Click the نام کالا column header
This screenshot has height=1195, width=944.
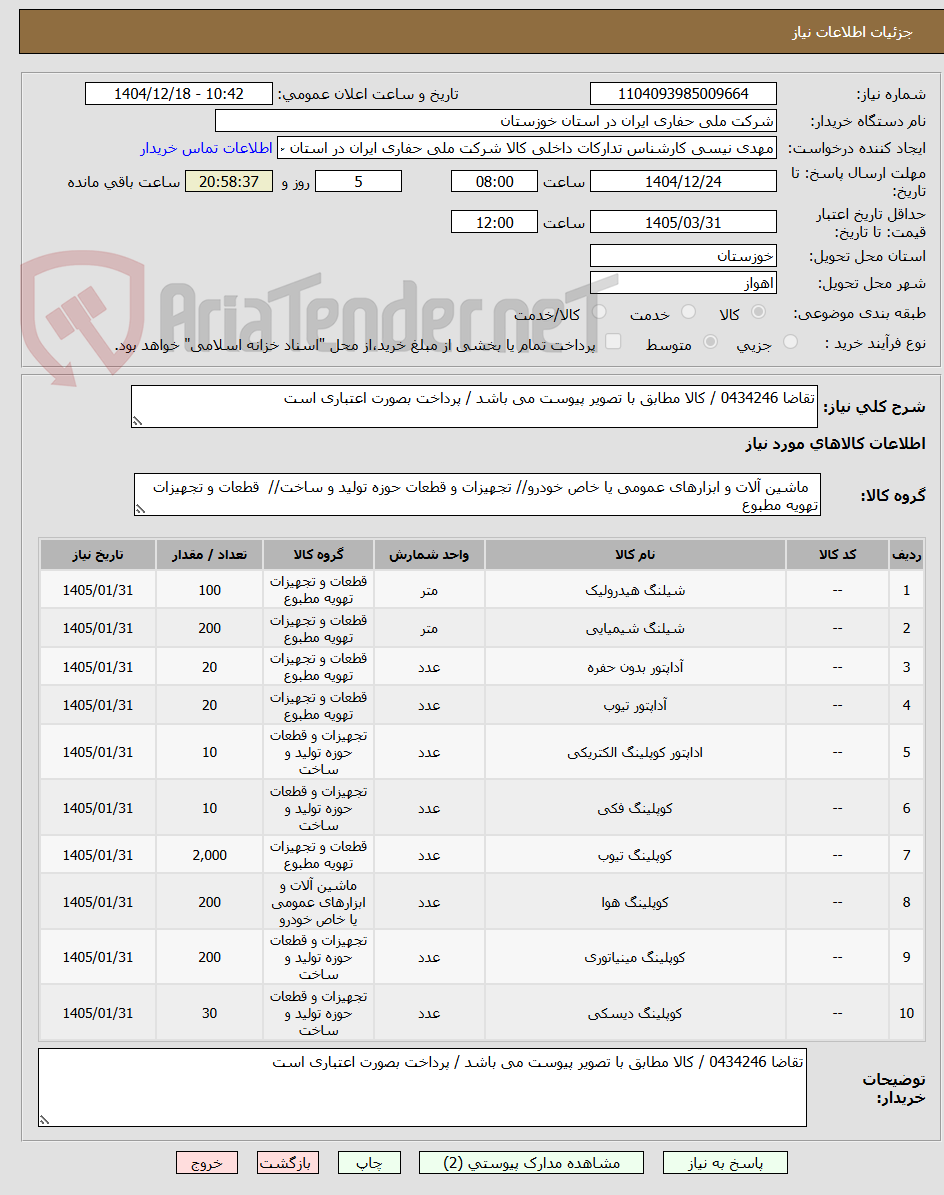click(x=635, y=555)
